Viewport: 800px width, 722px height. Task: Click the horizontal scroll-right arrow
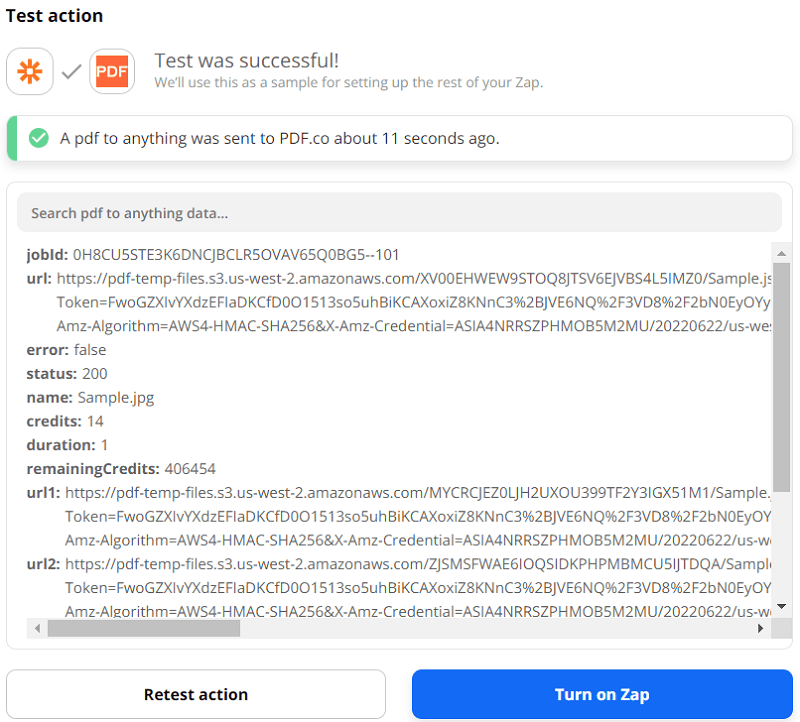760,628
